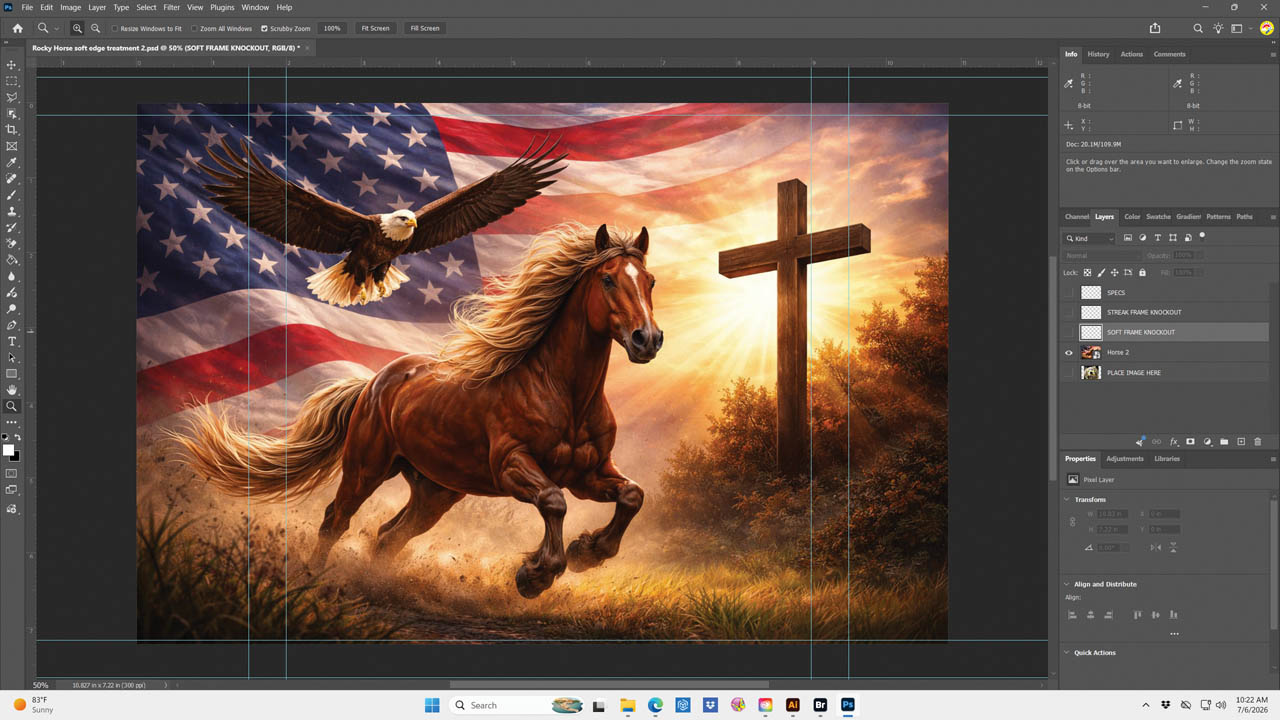Open Photoshop in Windows taskbar
Image resolution: width=1280 pixels, height=720 pixels.
847,705
